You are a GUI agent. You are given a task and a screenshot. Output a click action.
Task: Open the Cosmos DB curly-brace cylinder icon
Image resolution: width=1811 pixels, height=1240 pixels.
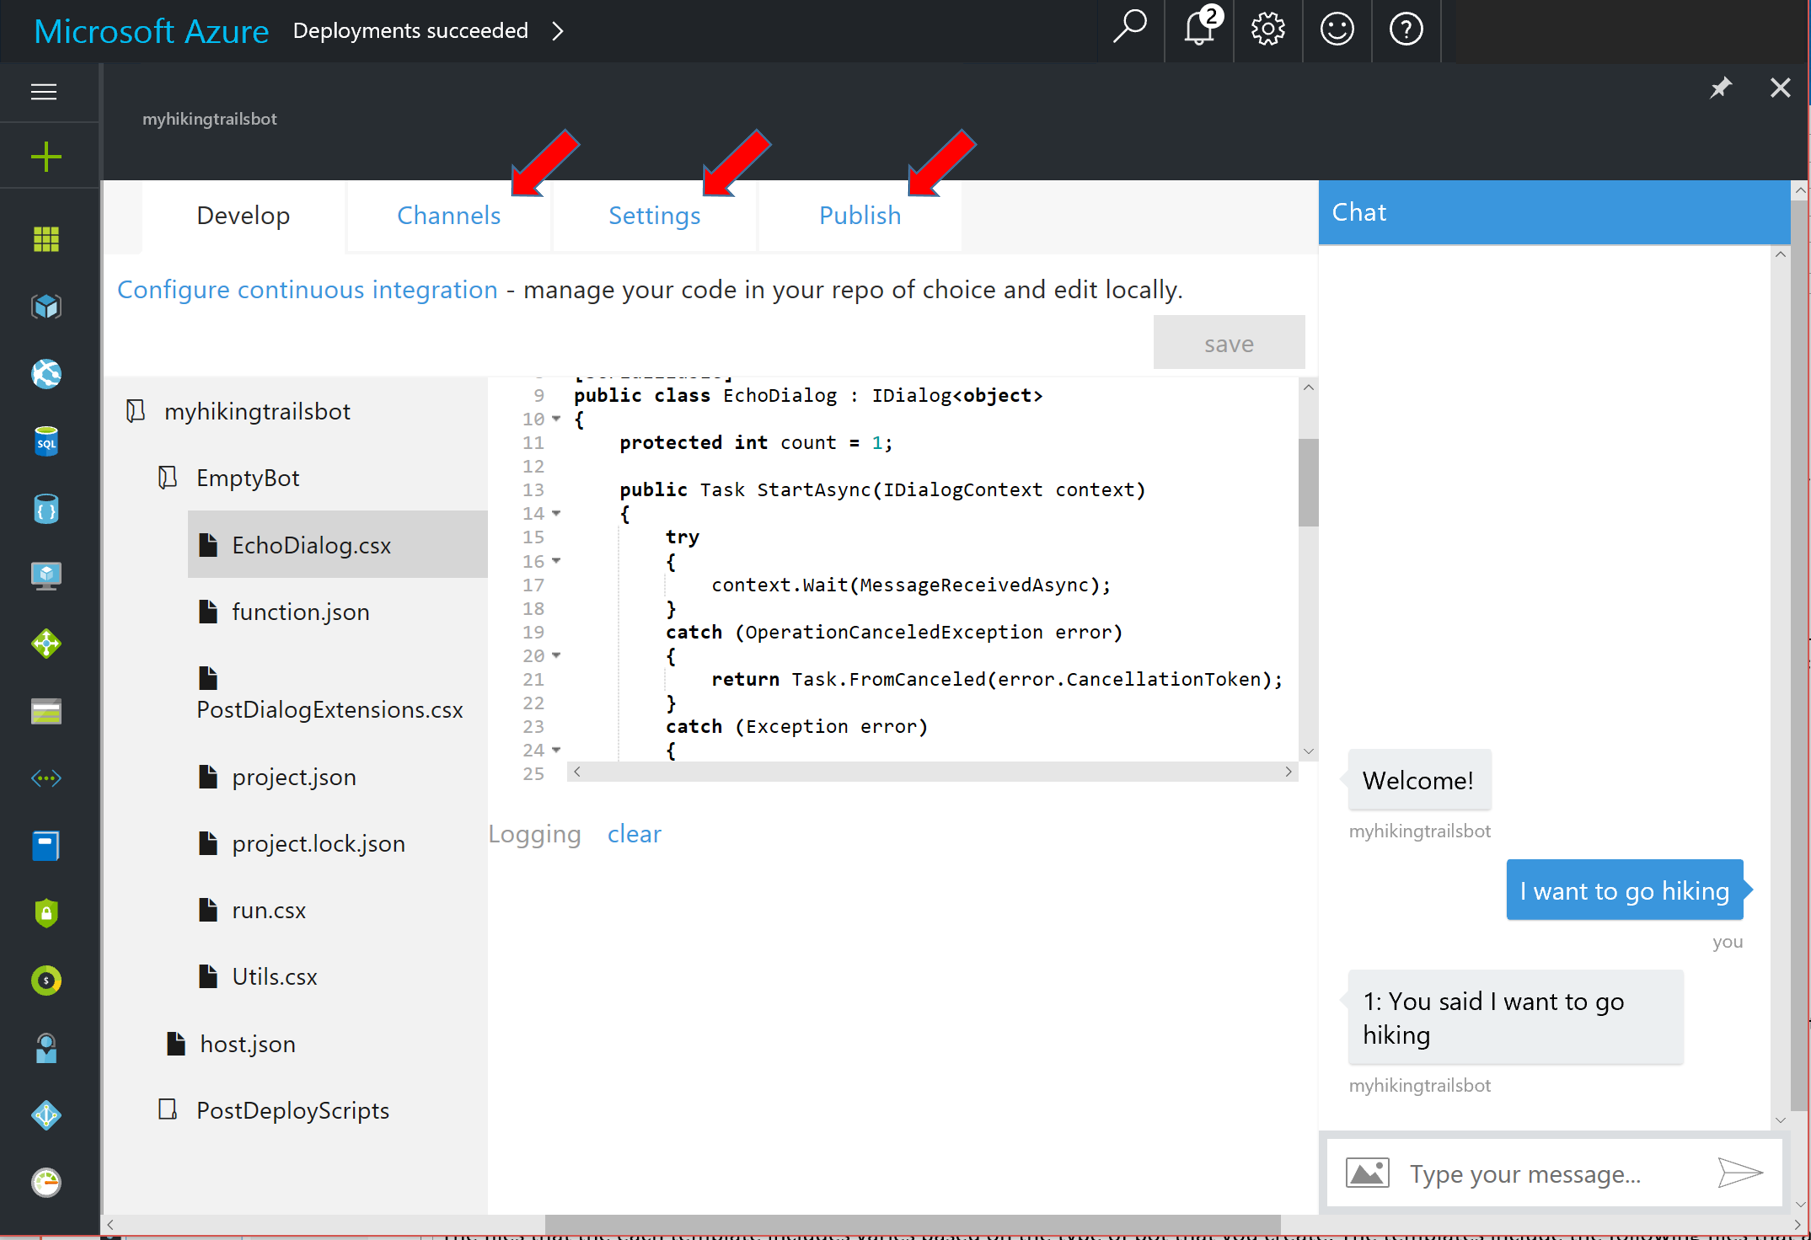tap(46, 509)
